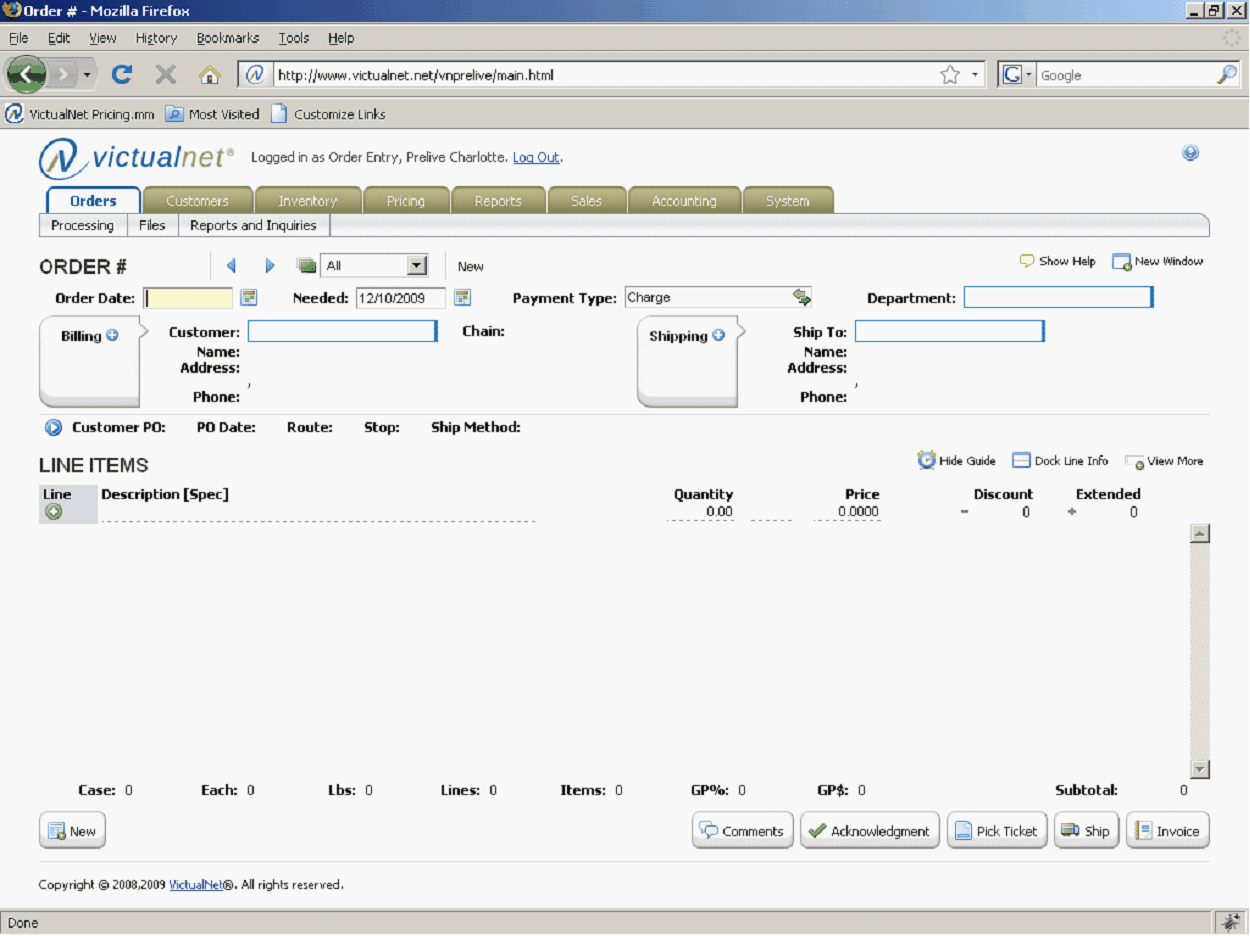Screen dimensions: 1250x936
Task: Open the Firefox History menu
Action: tap(156, 38)
